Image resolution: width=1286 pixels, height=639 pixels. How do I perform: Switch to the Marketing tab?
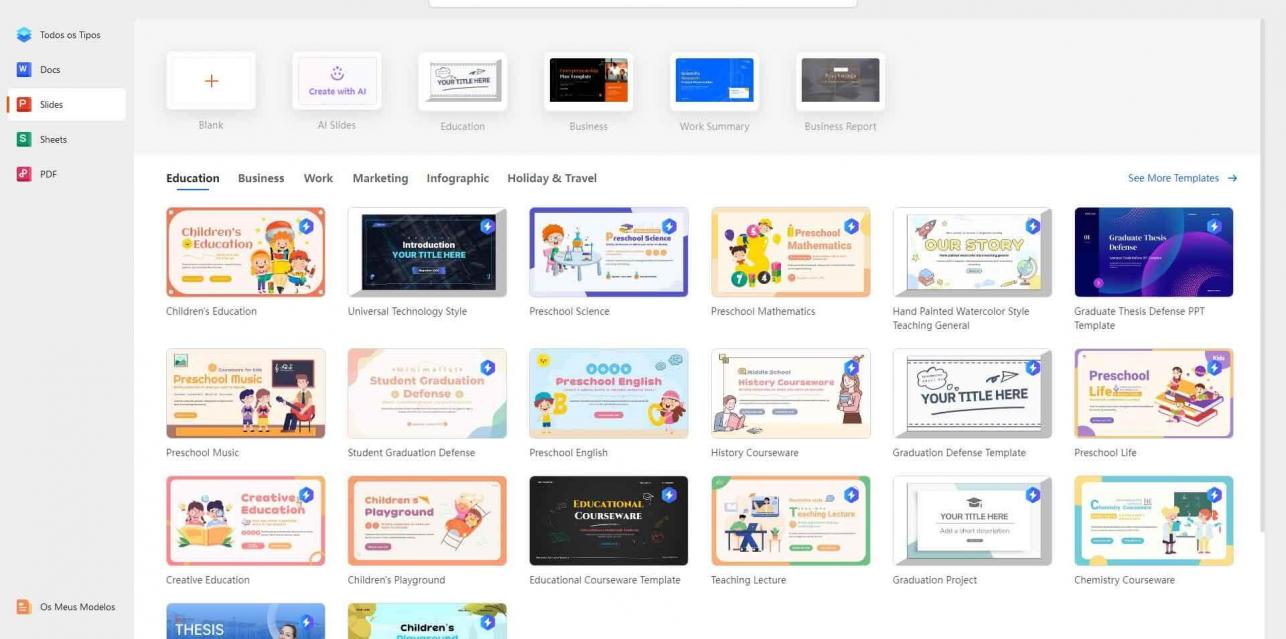(380, 178)
